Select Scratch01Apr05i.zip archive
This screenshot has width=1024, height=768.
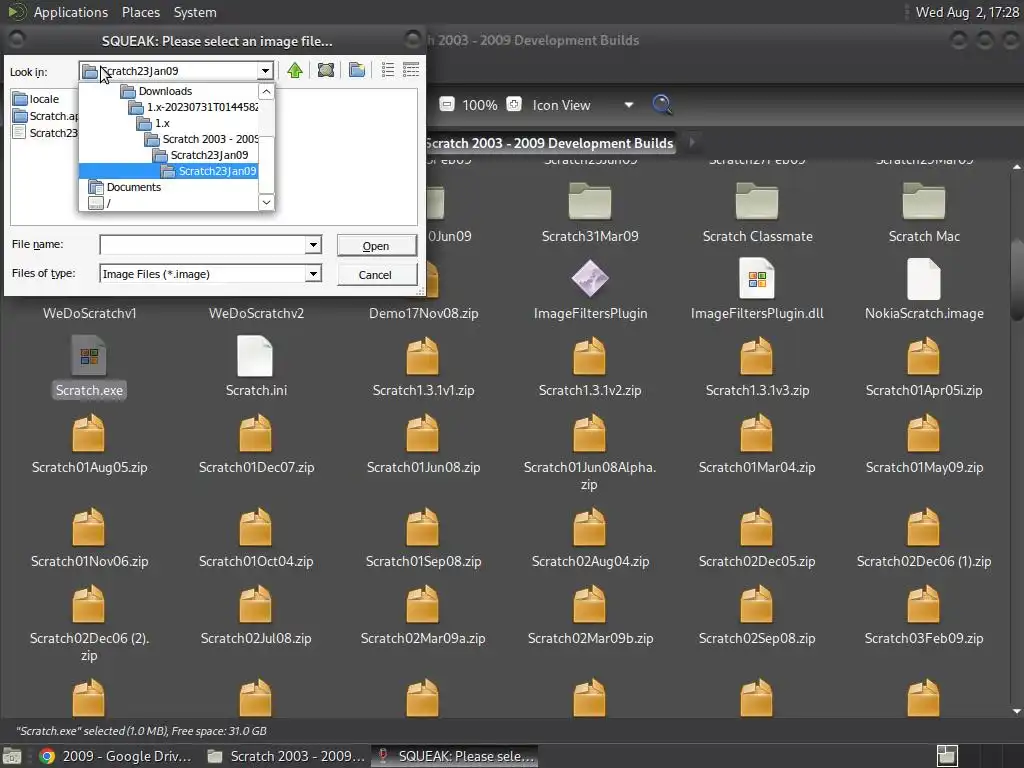point(924,367)
